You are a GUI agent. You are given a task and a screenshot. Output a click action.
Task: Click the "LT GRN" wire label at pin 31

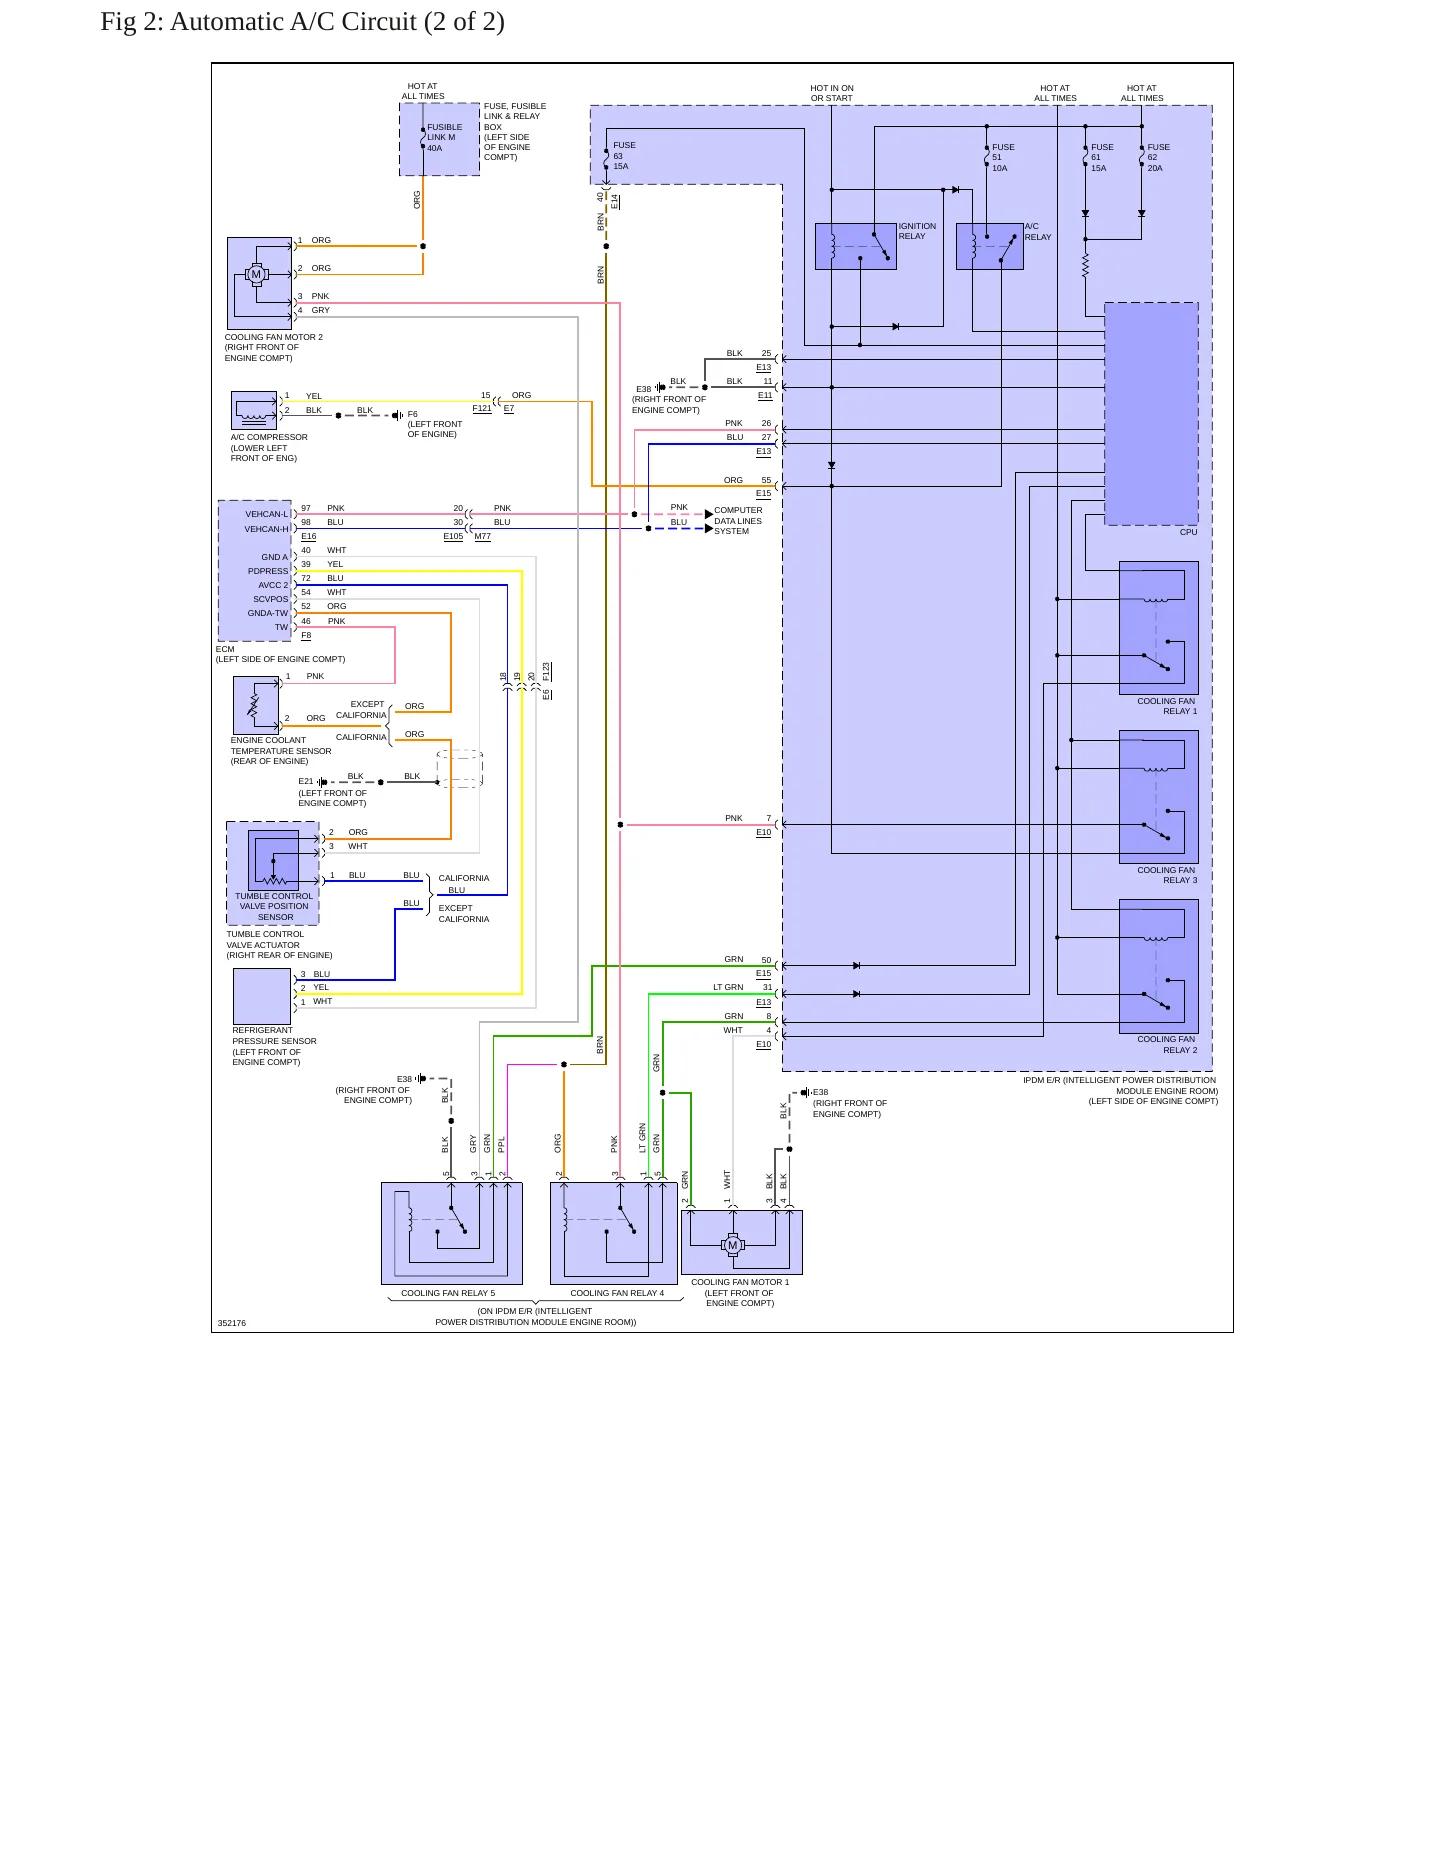click(728, 987)
